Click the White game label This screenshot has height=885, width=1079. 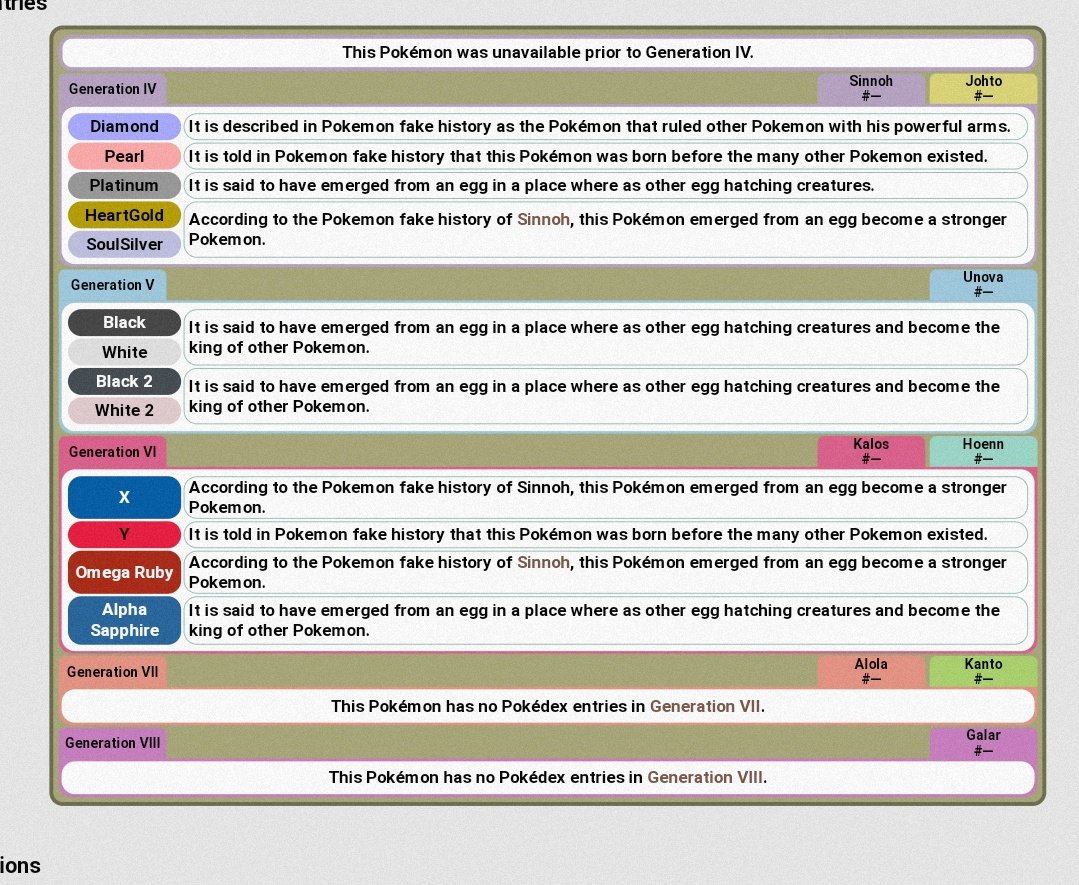124,352
